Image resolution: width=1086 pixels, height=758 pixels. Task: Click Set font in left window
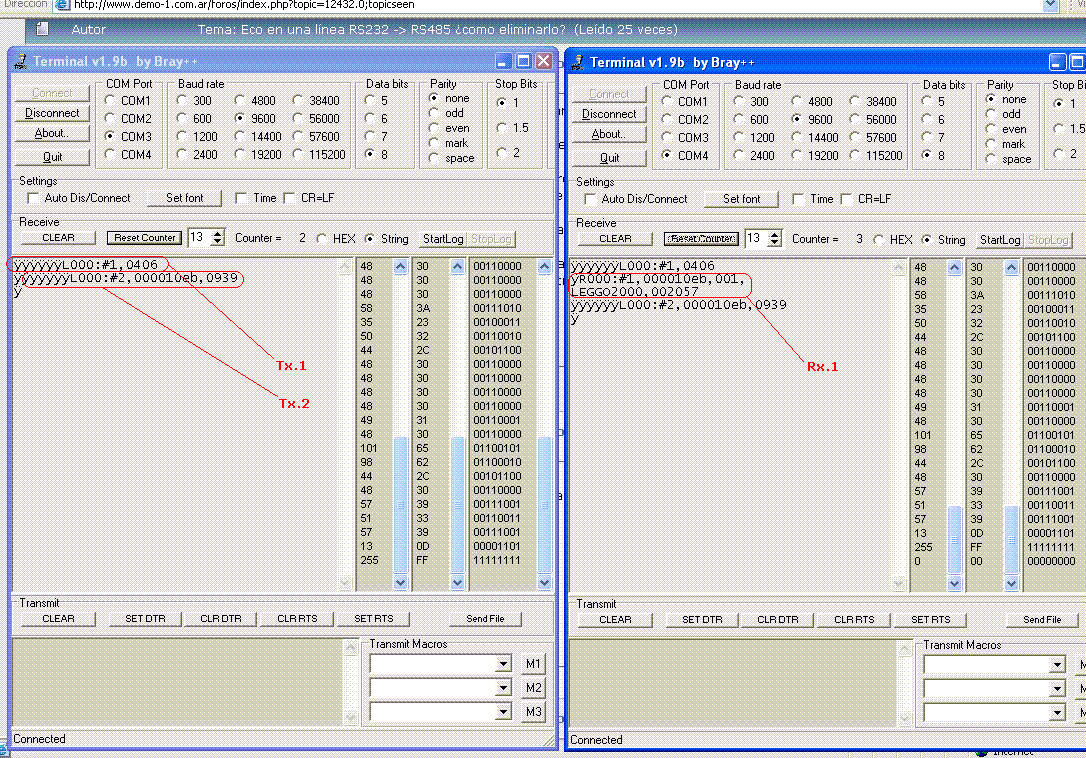184,198
